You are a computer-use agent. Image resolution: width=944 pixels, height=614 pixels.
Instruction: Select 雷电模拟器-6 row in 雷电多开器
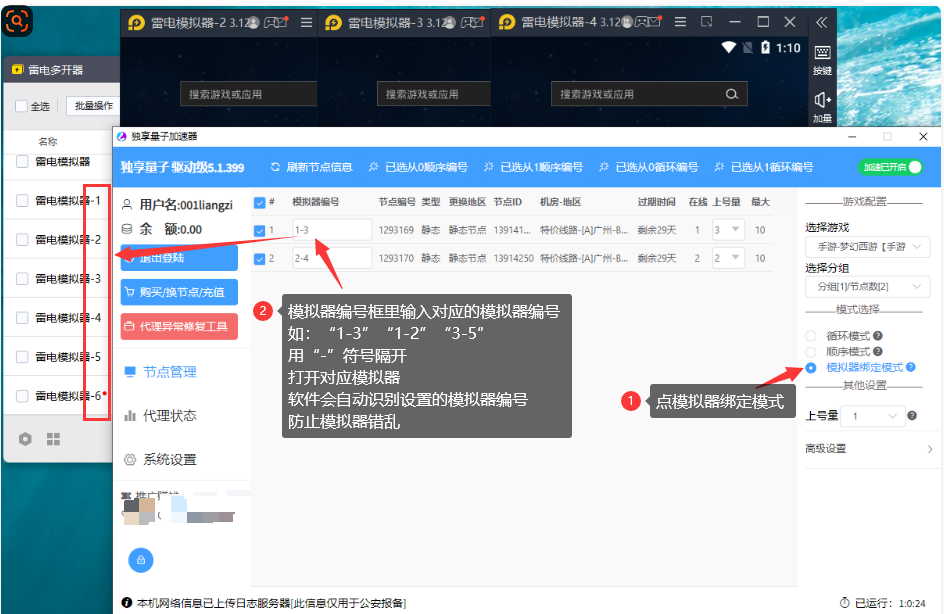point(57,396)
